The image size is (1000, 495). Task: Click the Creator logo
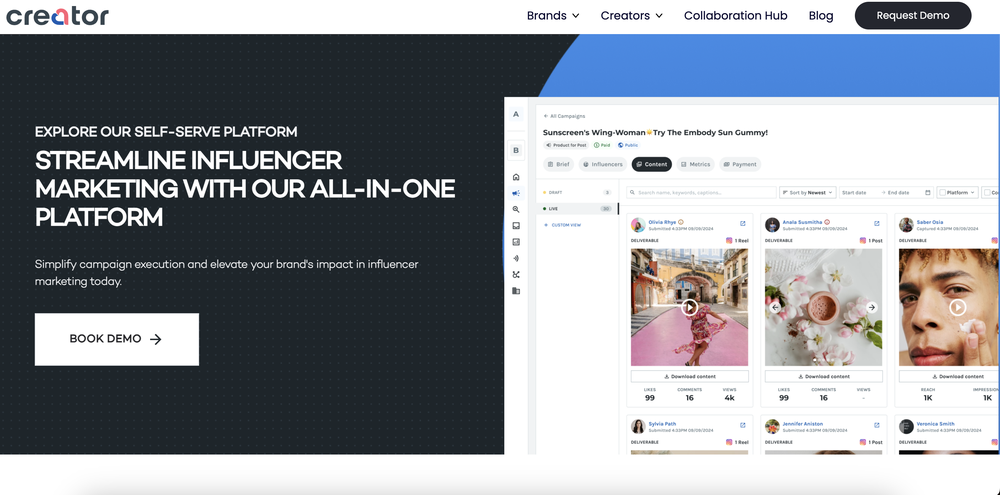coord(57,16)
